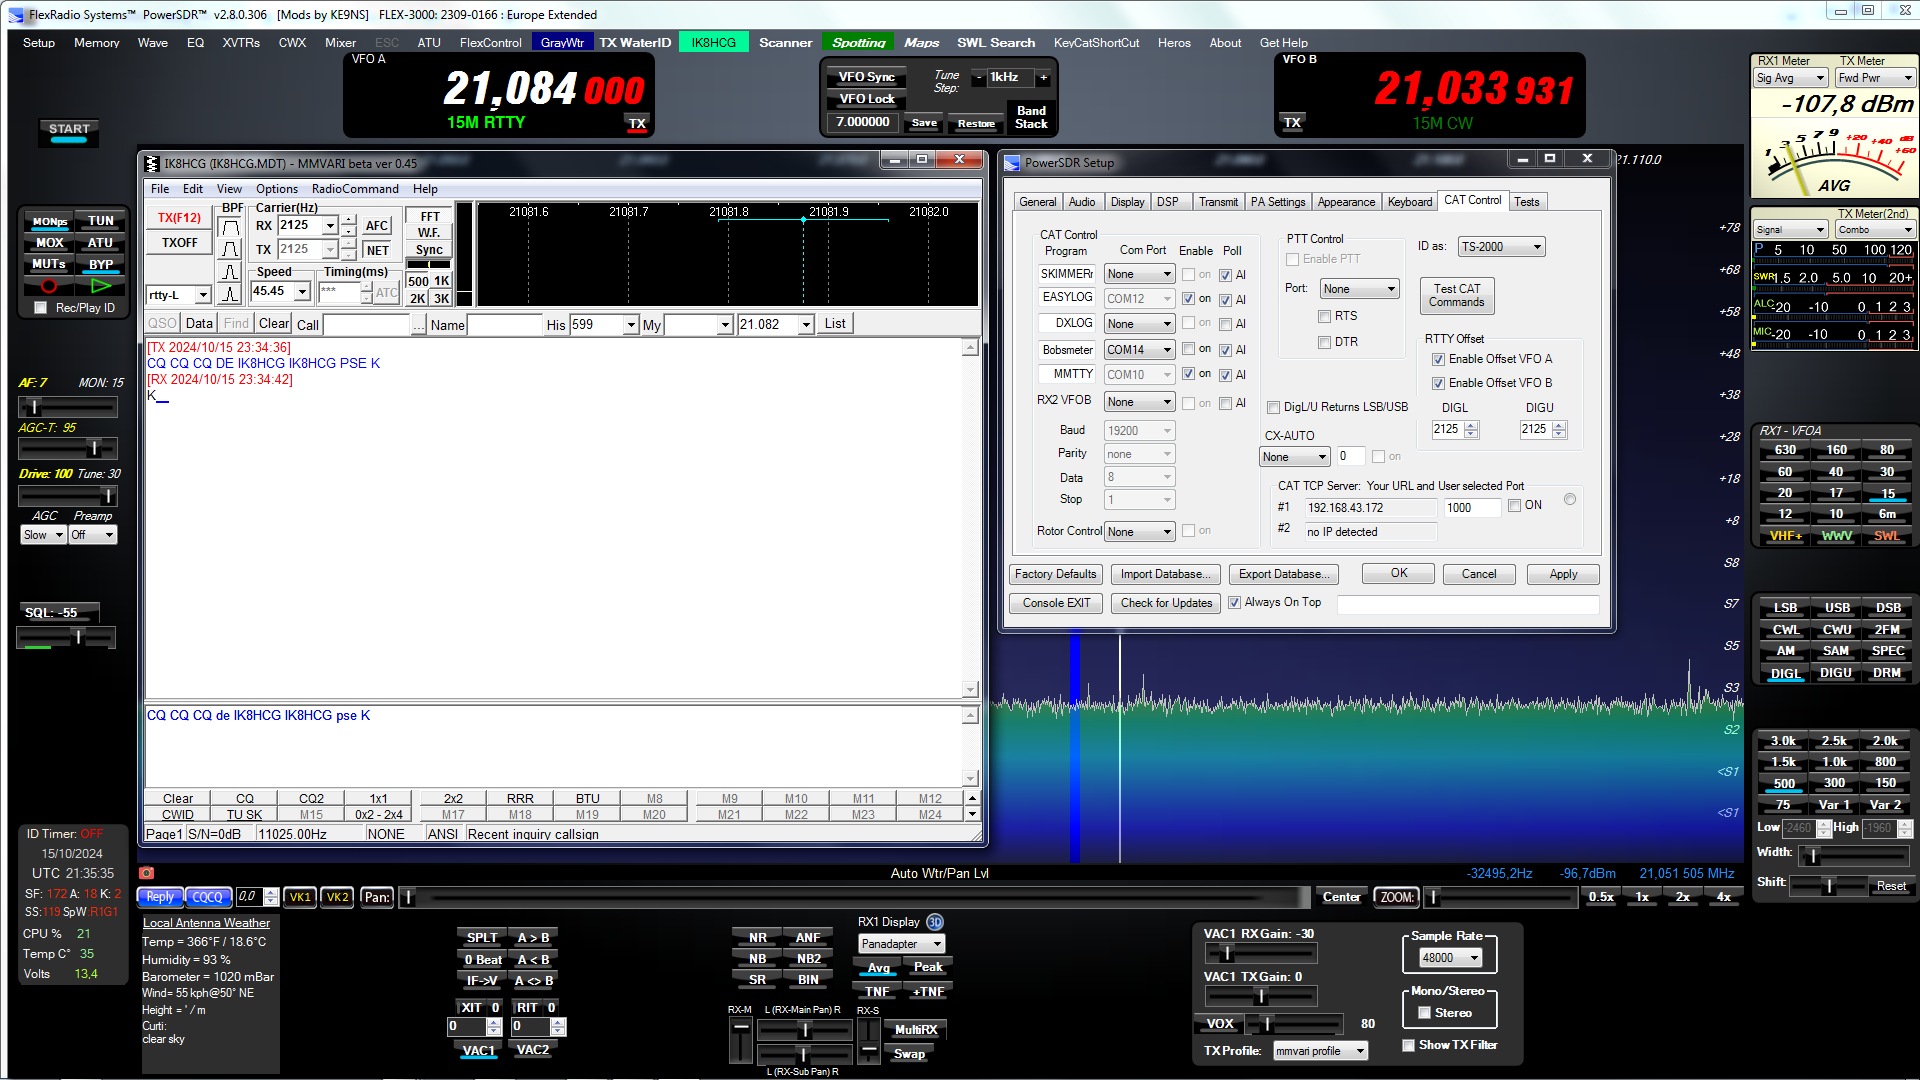The width and height of the screenshot is (1920, 1080).
Task: Toggle the TUN tune button
Action: [x=101, y=221]
